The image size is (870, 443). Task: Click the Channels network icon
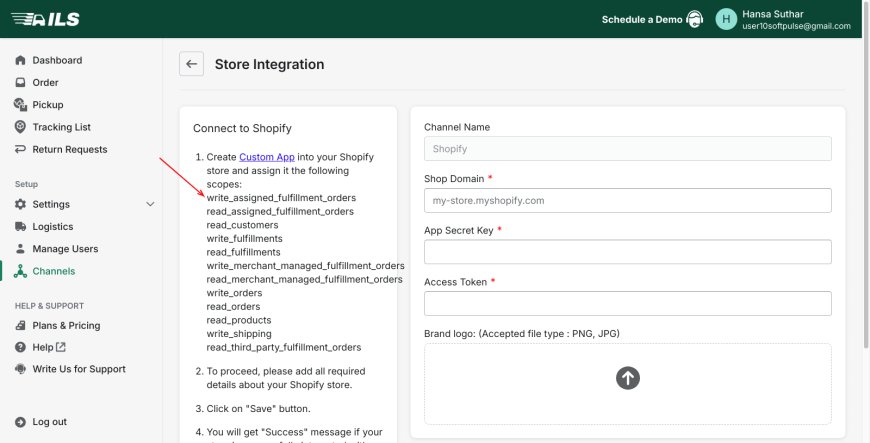click(21, 271)
